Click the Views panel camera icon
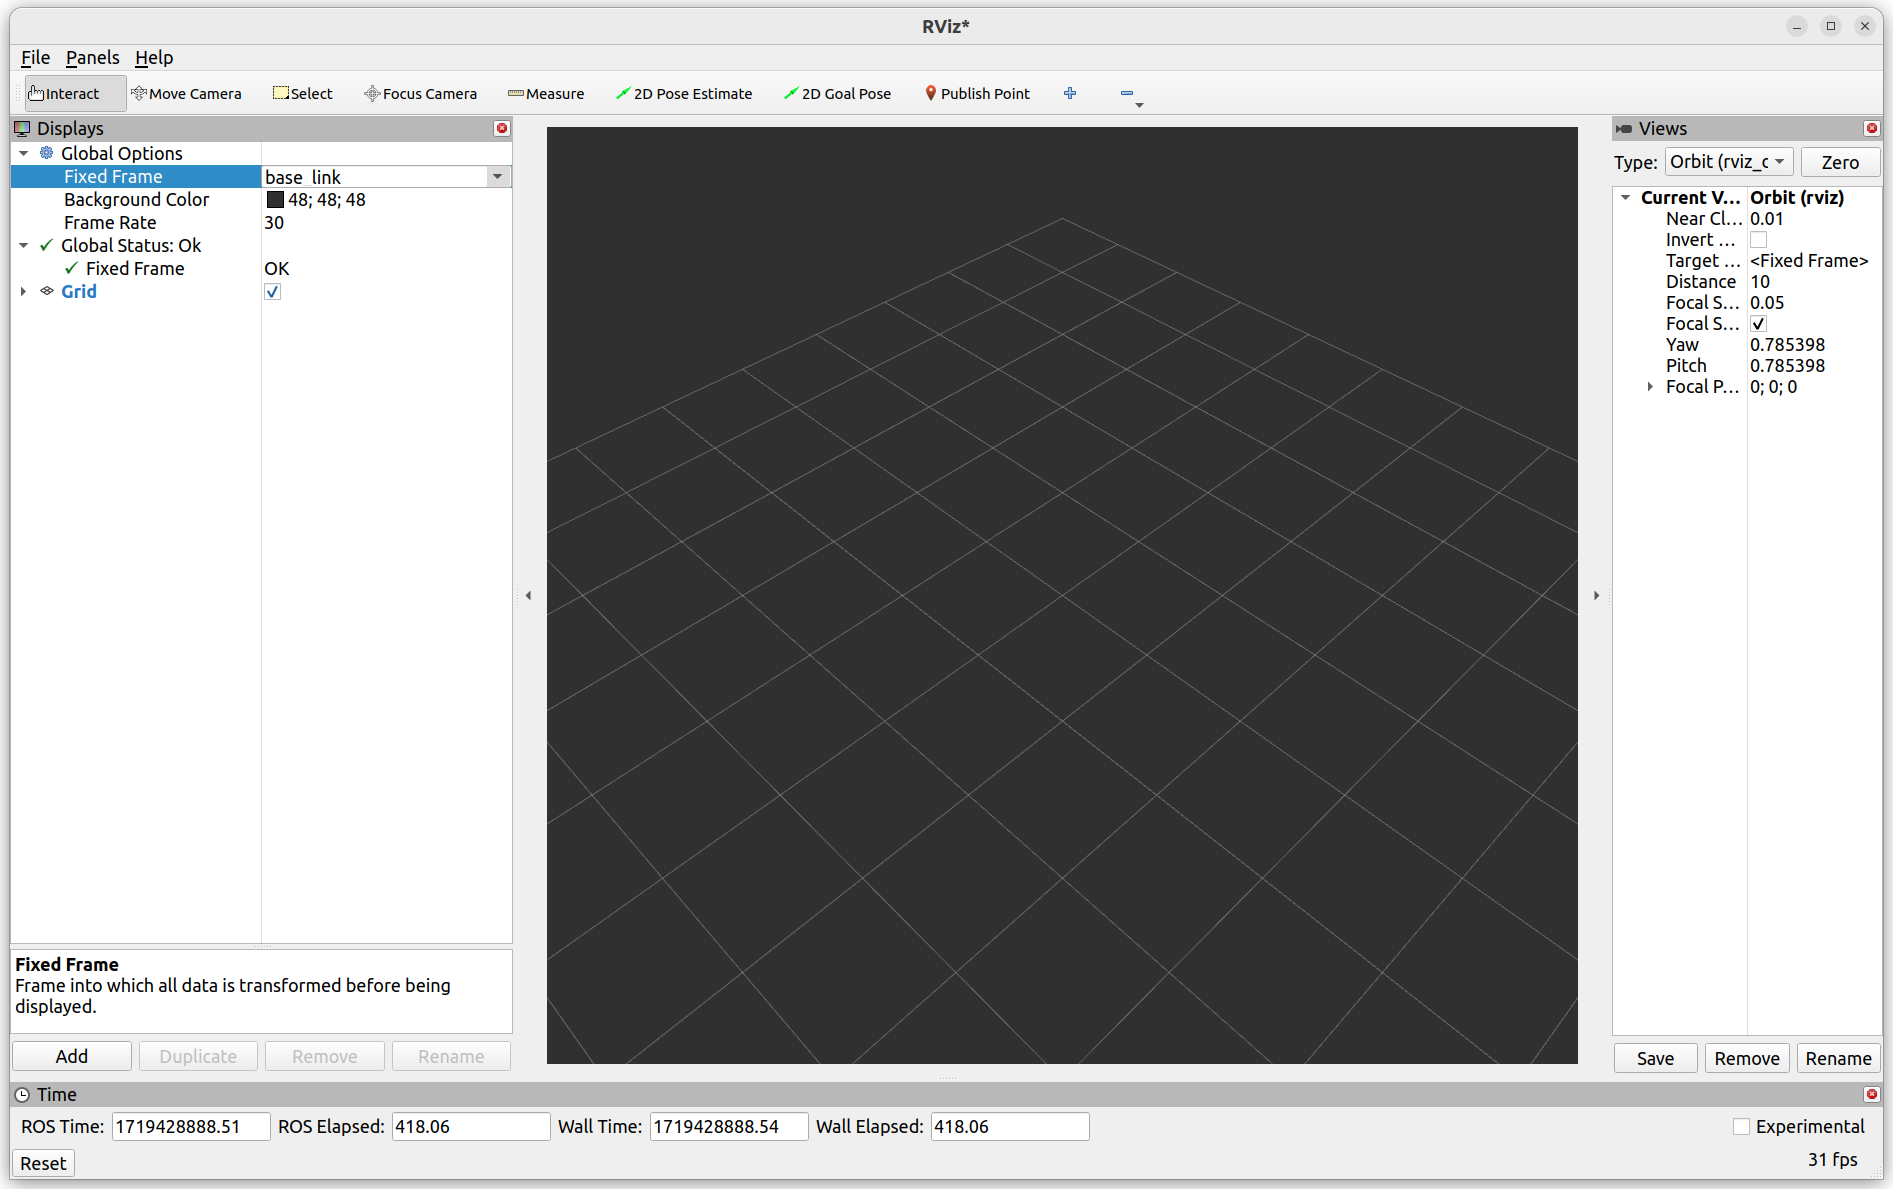This screenshot has height=1189, width=1893. click(x=1624, y=128)
